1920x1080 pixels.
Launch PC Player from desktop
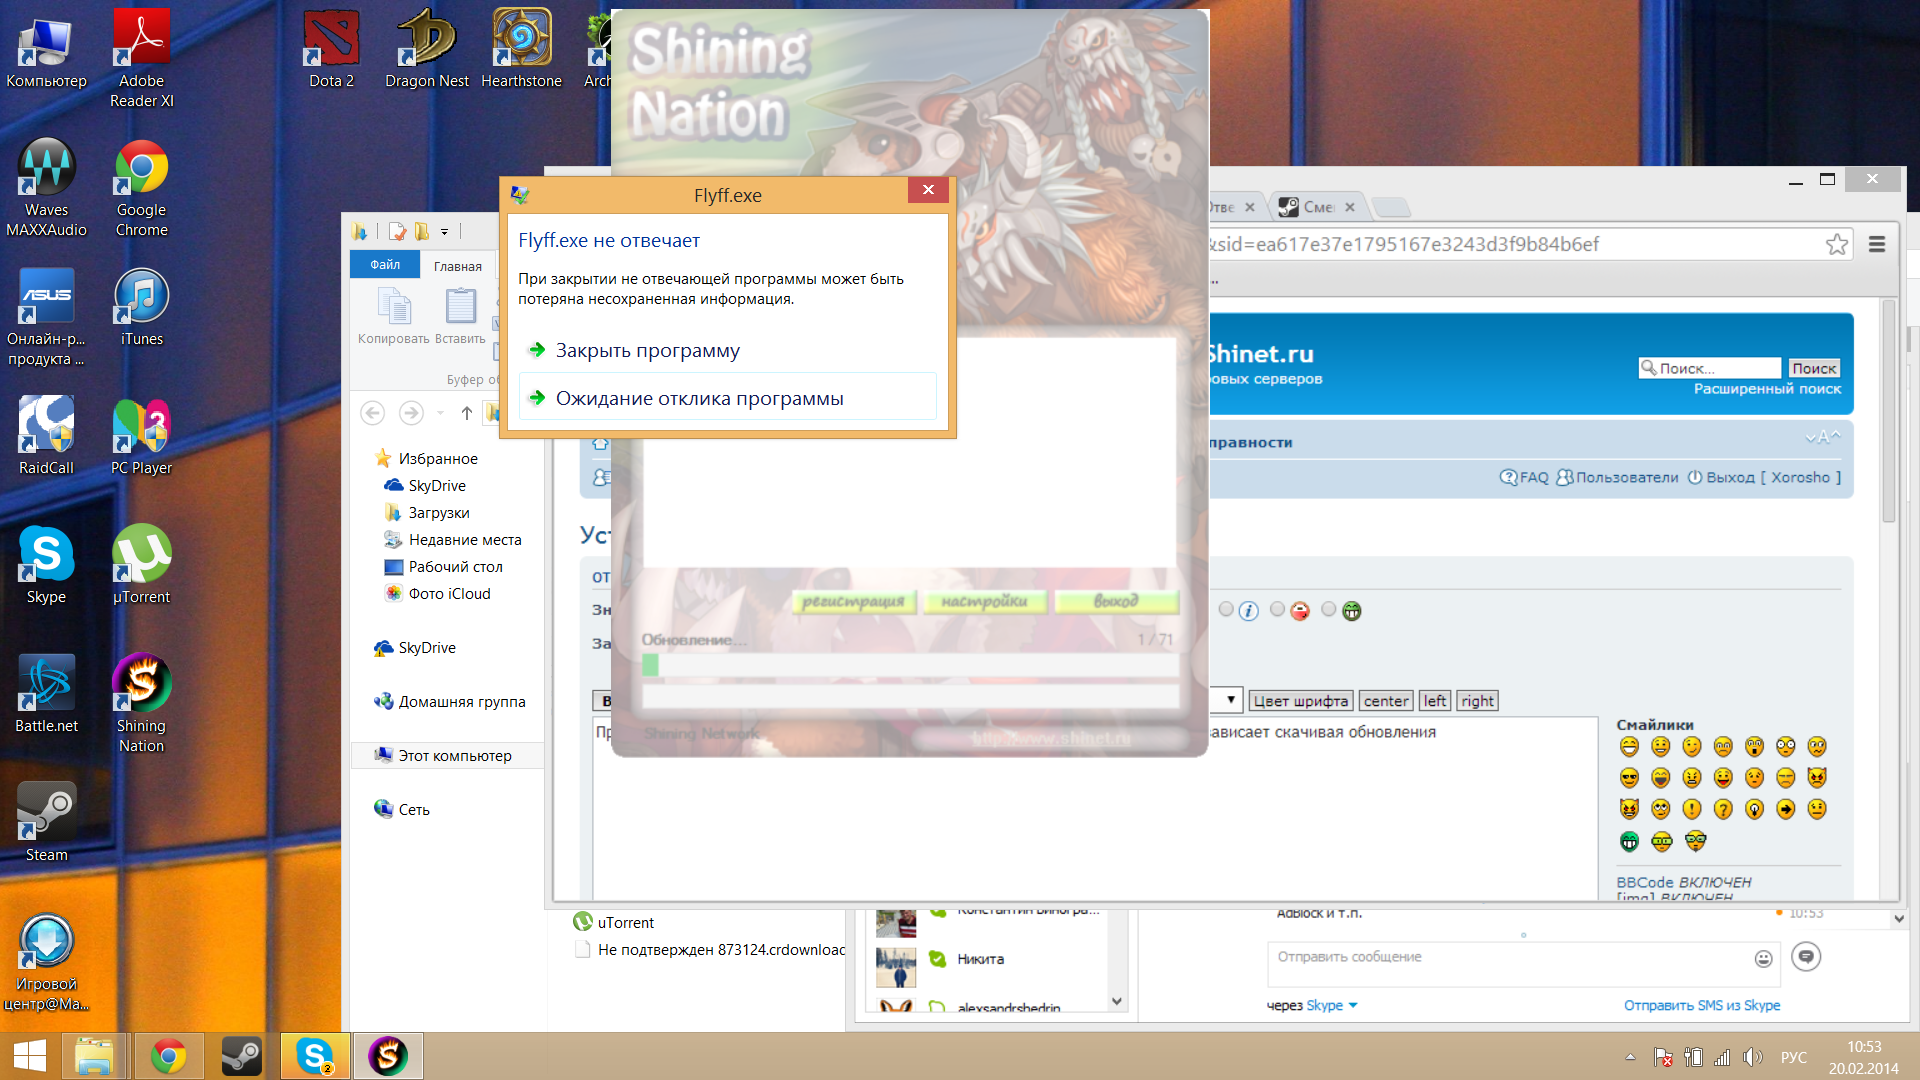tap(141, 435)
